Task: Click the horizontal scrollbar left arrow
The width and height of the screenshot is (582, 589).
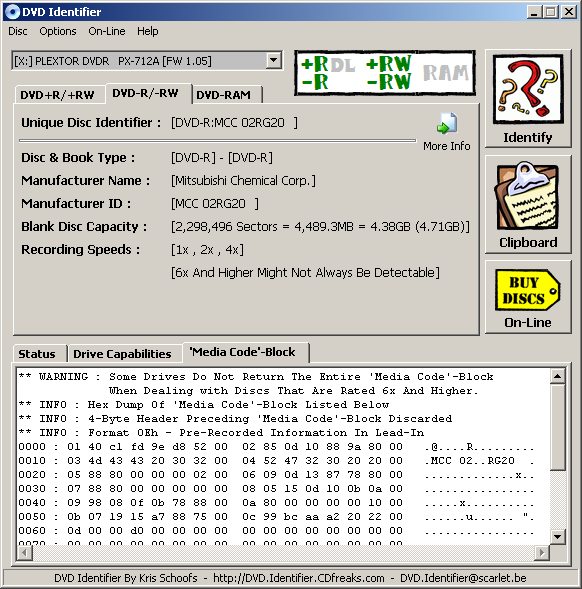Action: click(25, 553)
